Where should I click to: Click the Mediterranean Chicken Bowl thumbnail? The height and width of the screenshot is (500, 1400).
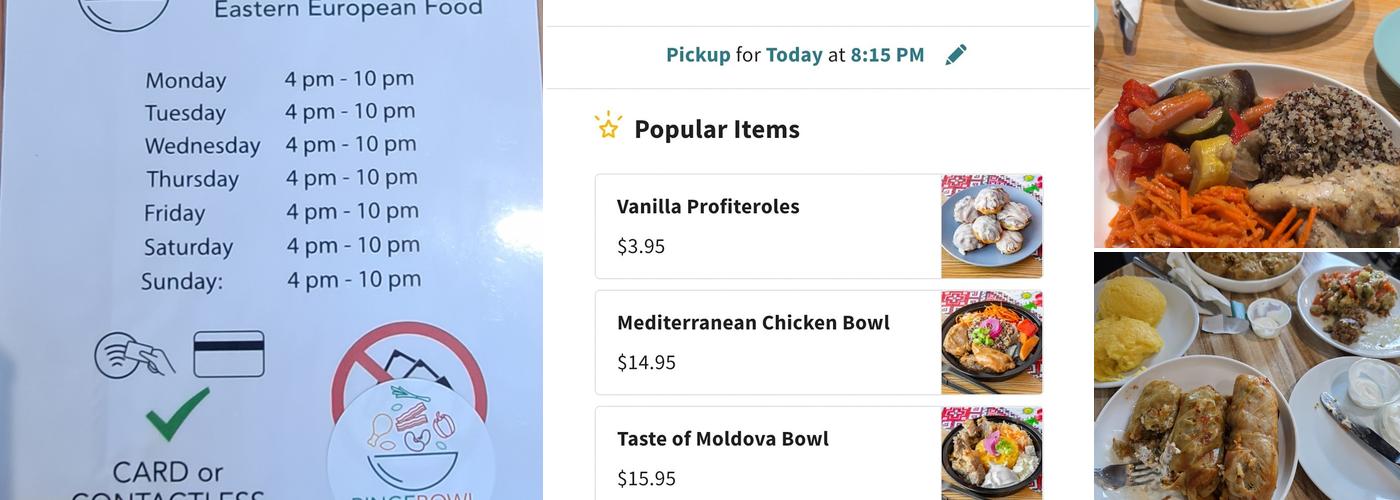(x=991, y=342)
